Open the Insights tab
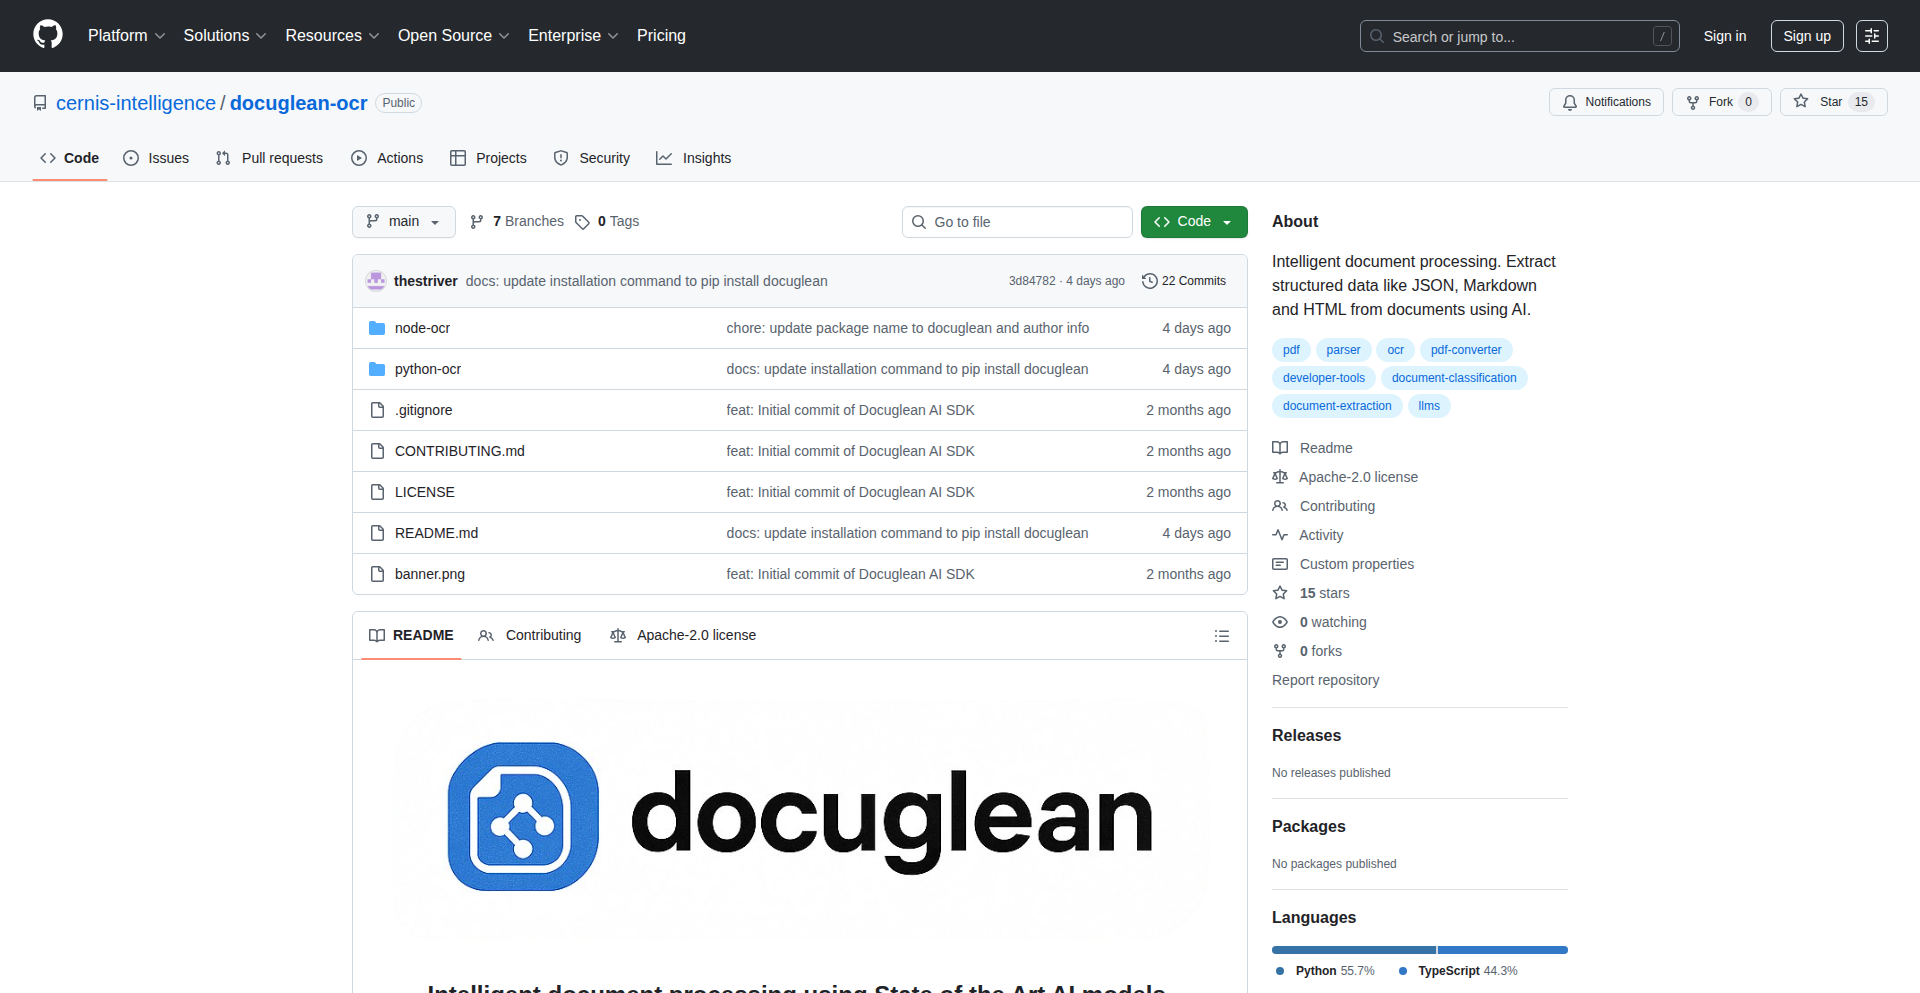 coord(693,158)
